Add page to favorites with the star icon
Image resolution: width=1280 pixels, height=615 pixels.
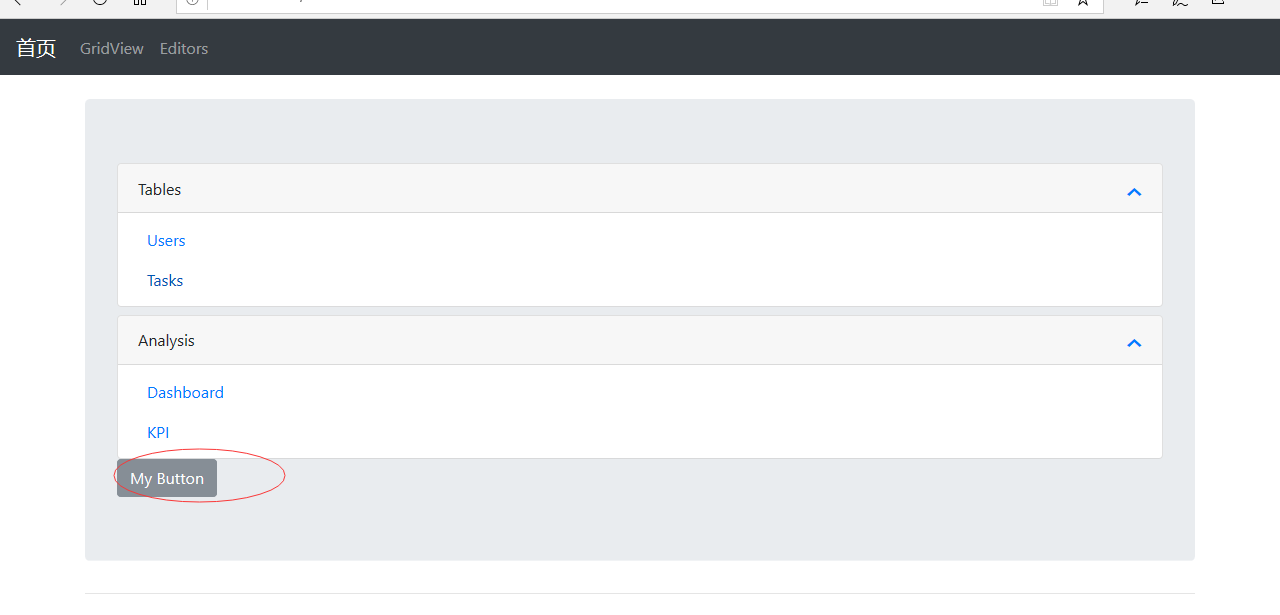coord(1082,3)
